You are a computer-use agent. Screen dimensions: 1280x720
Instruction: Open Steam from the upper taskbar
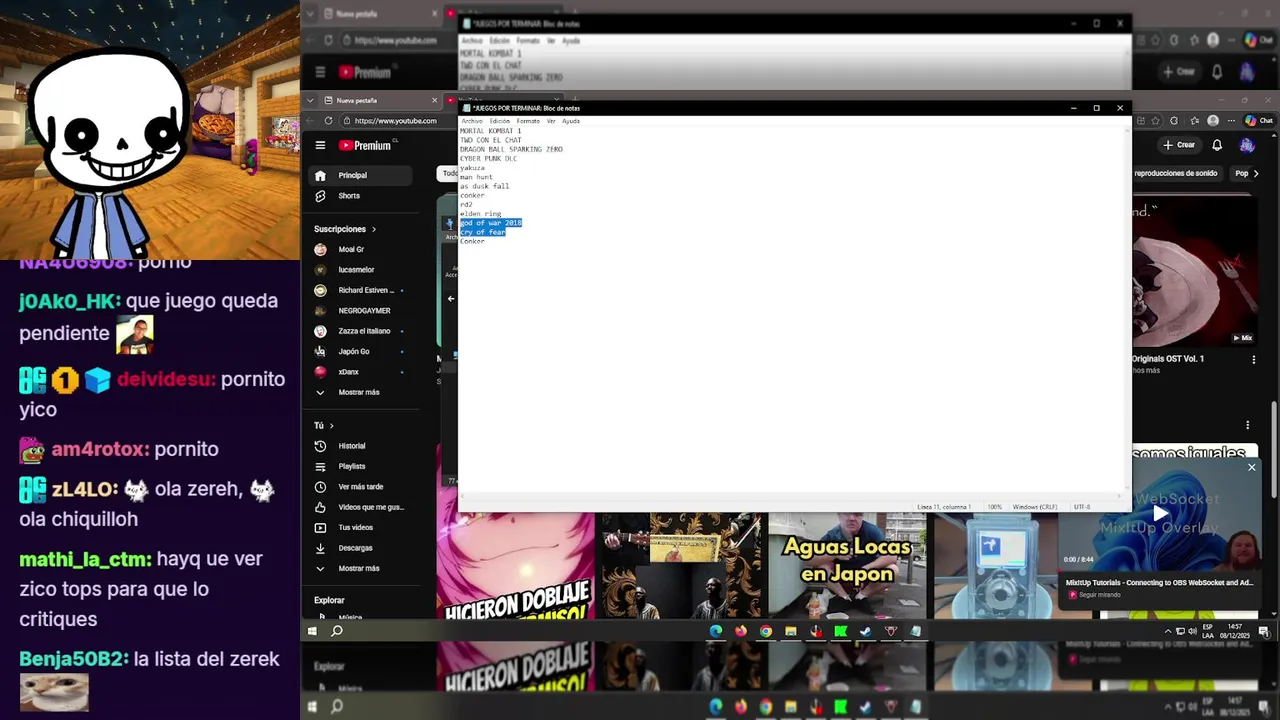coord(866,631)
